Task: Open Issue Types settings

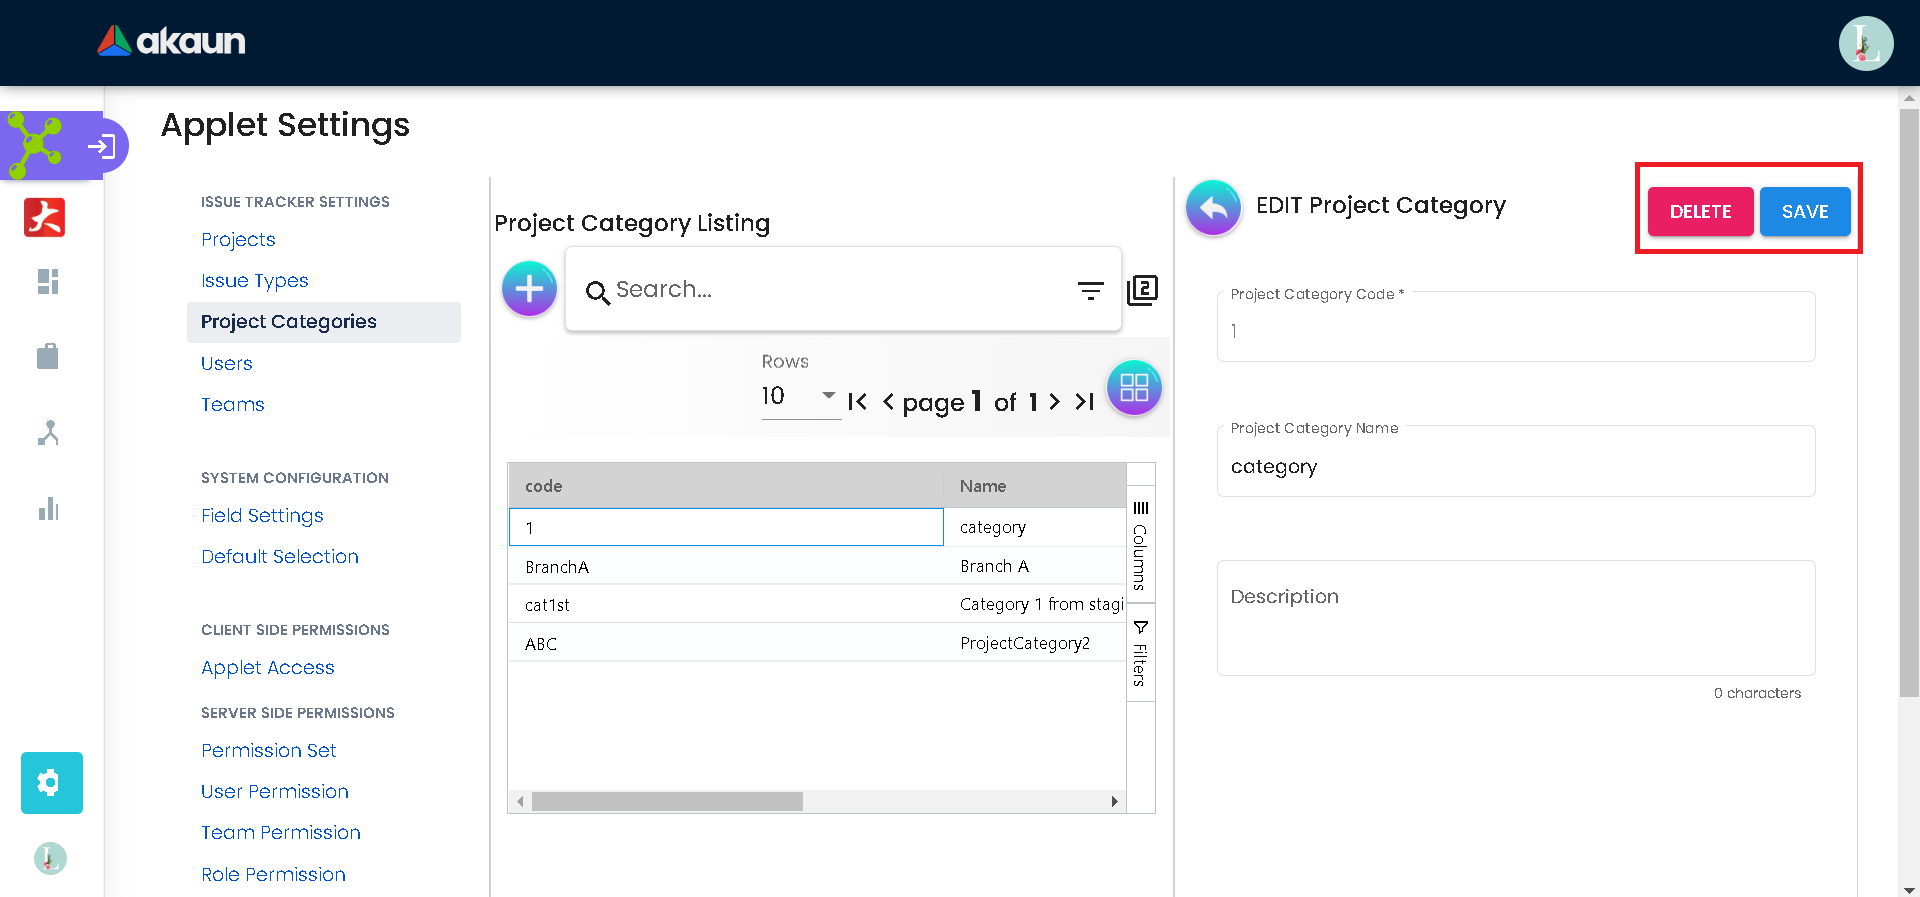Action: 254,281
